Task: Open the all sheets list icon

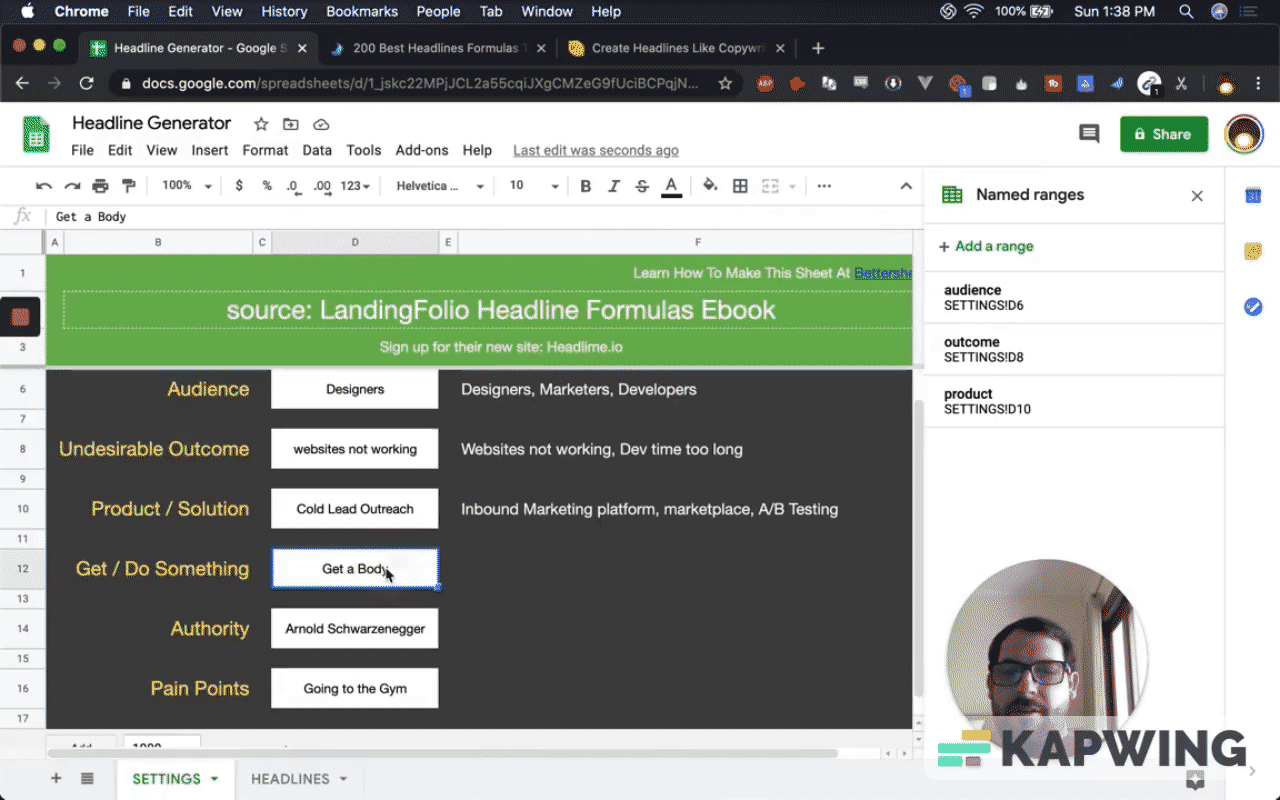Action: 87,779
